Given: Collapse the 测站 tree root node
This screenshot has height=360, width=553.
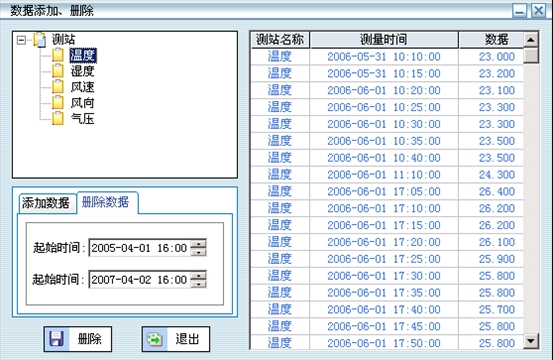Looking at the screenshot, I should pos(21,40).
